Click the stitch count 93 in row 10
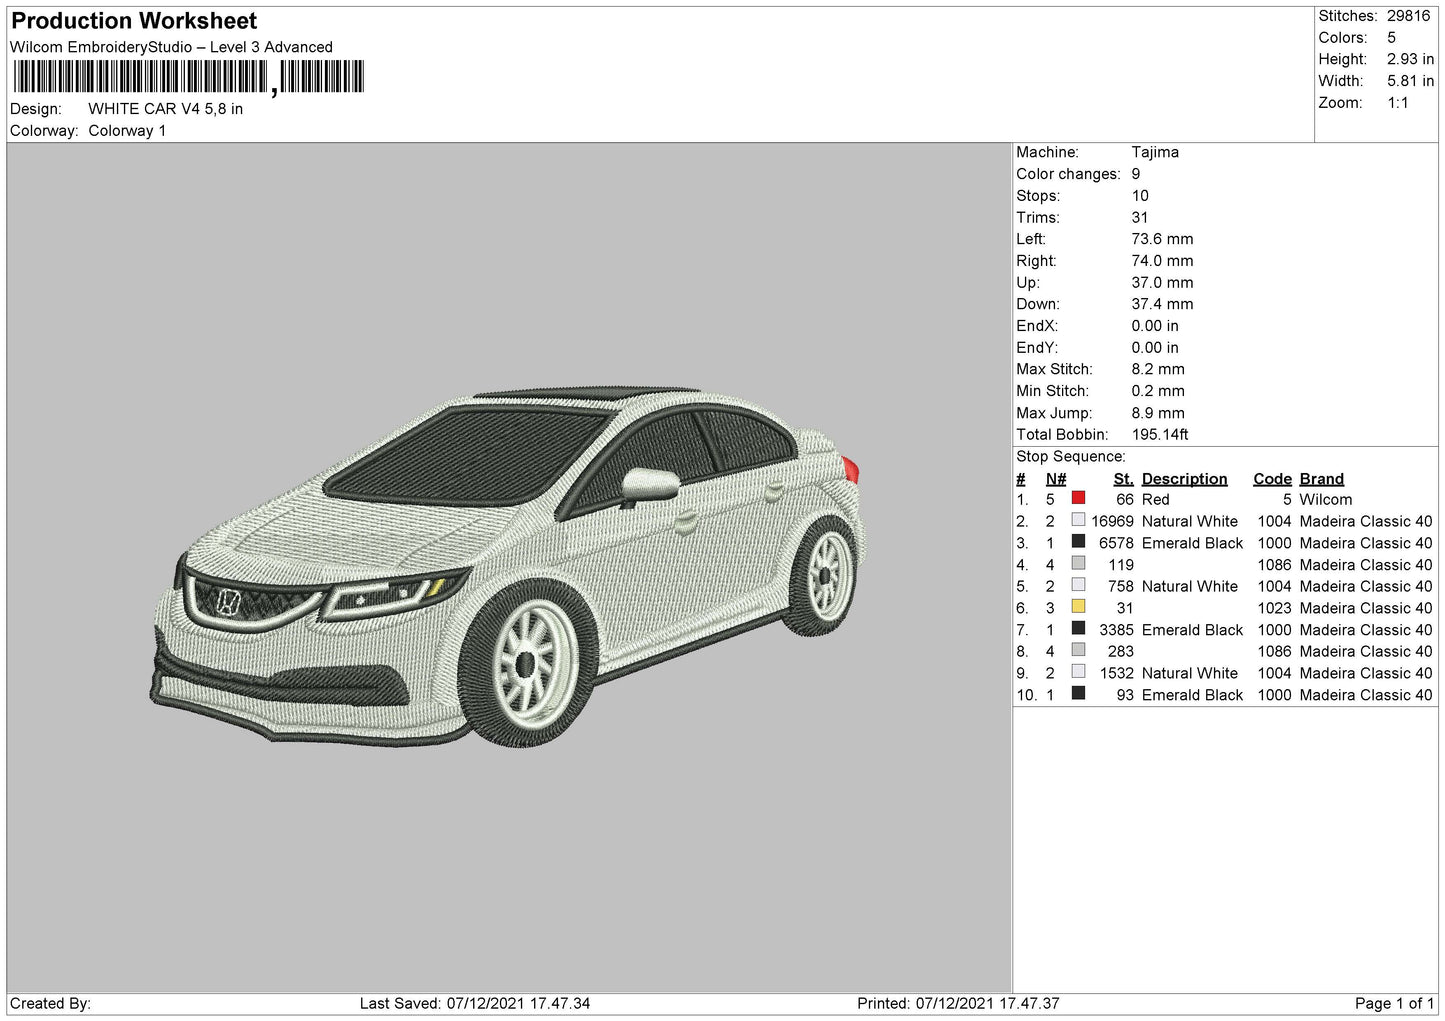This screenshot has width=1445, height=1021. click(1125, 695)
